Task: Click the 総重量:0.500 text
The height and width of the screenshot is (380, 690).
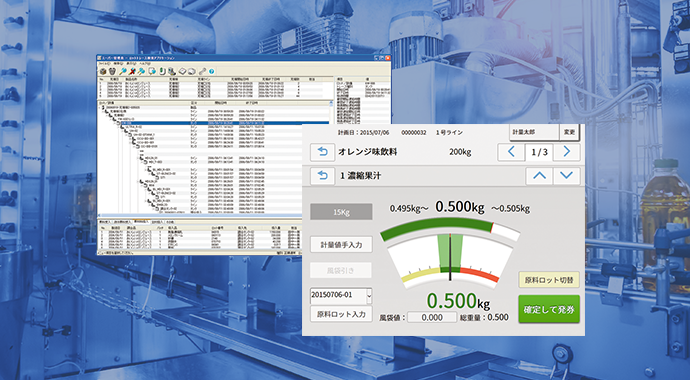Action: click(484, 317)
